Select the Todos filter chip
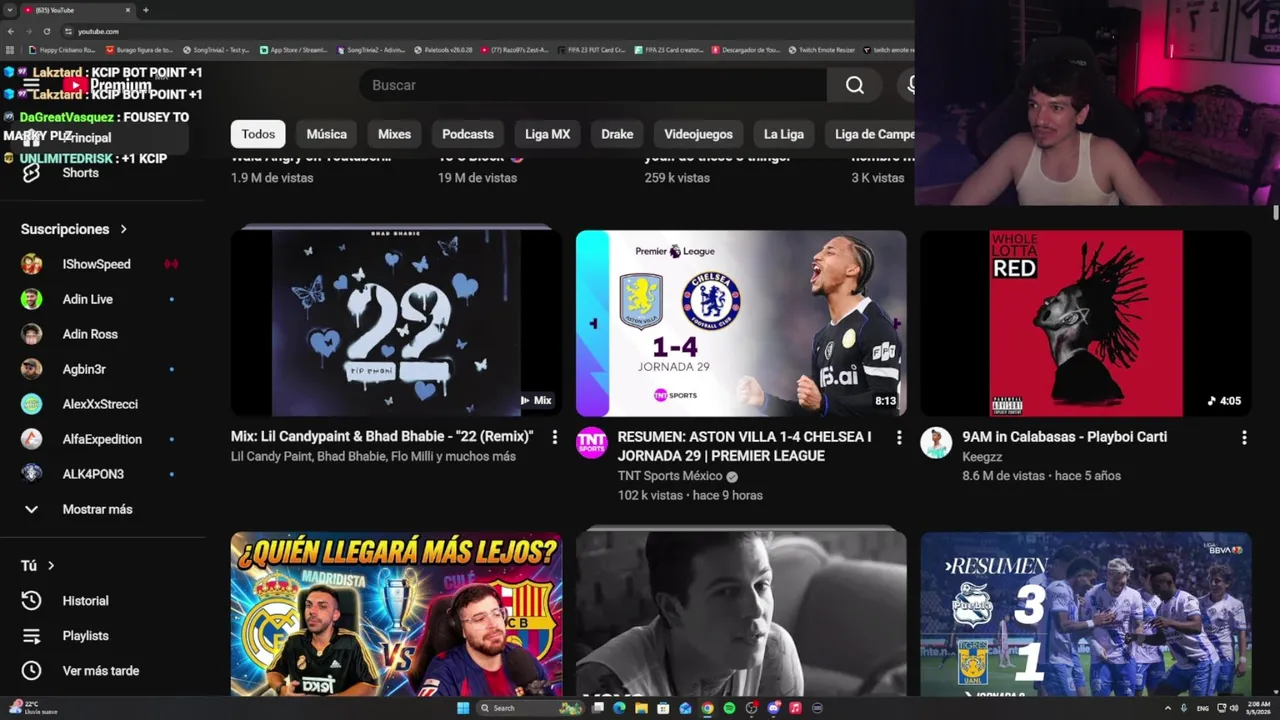Viewport: 1280px width, 720px height. click(x=258, y=134)
